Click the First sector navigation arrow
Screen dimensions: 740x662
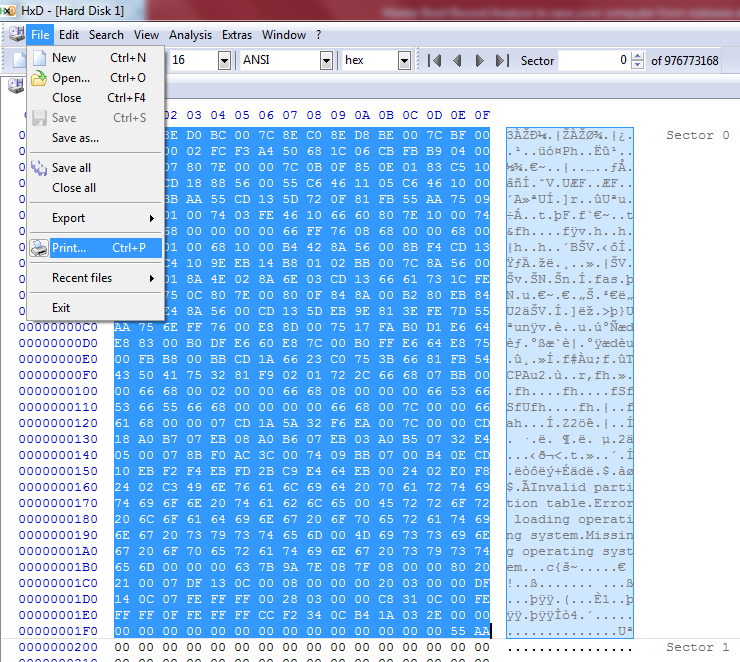click(x=435, y=61)
